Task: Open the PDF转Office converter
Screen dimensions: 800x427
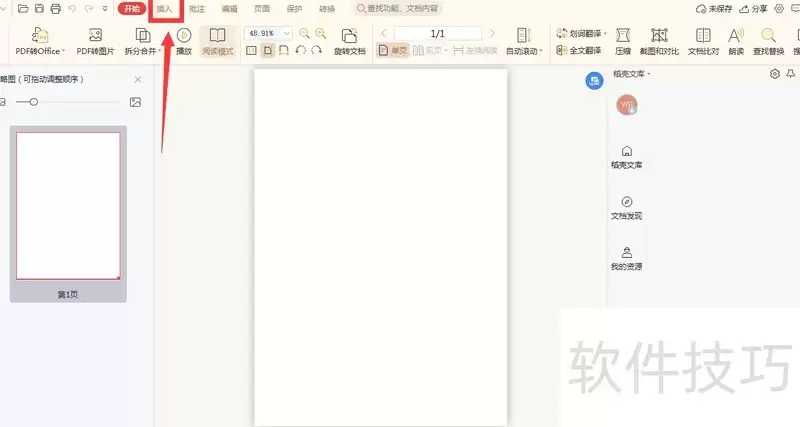Action: (x=40, y=41)
